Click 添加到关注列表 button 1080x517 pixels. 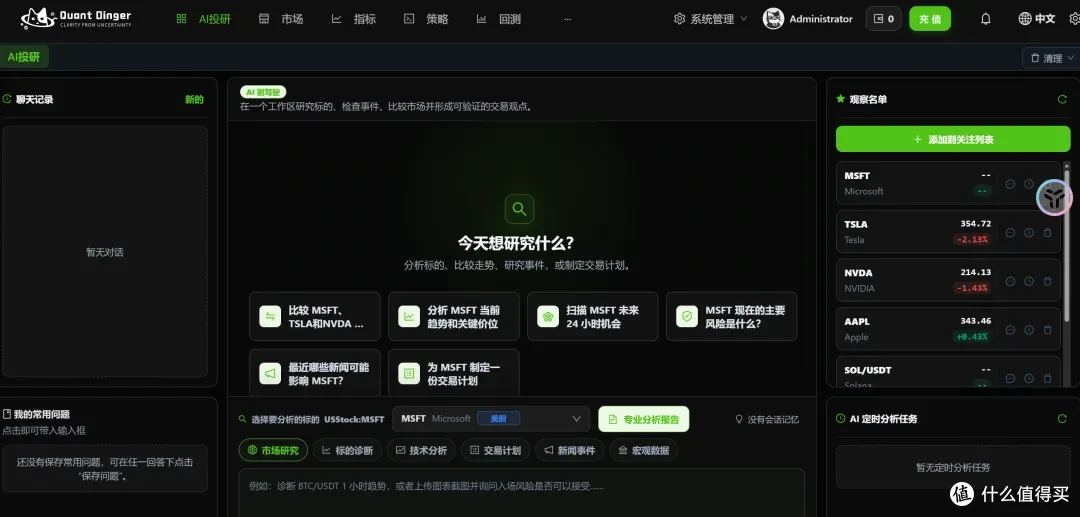[x=953, y=139]
